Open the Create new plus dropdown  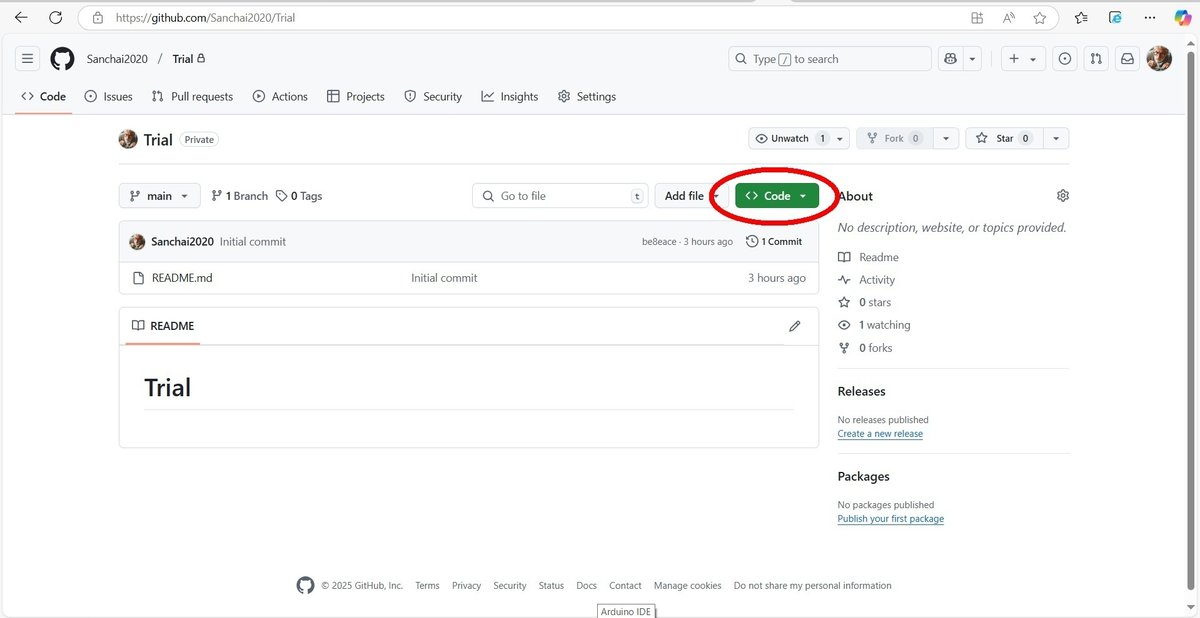[1023, 59]
